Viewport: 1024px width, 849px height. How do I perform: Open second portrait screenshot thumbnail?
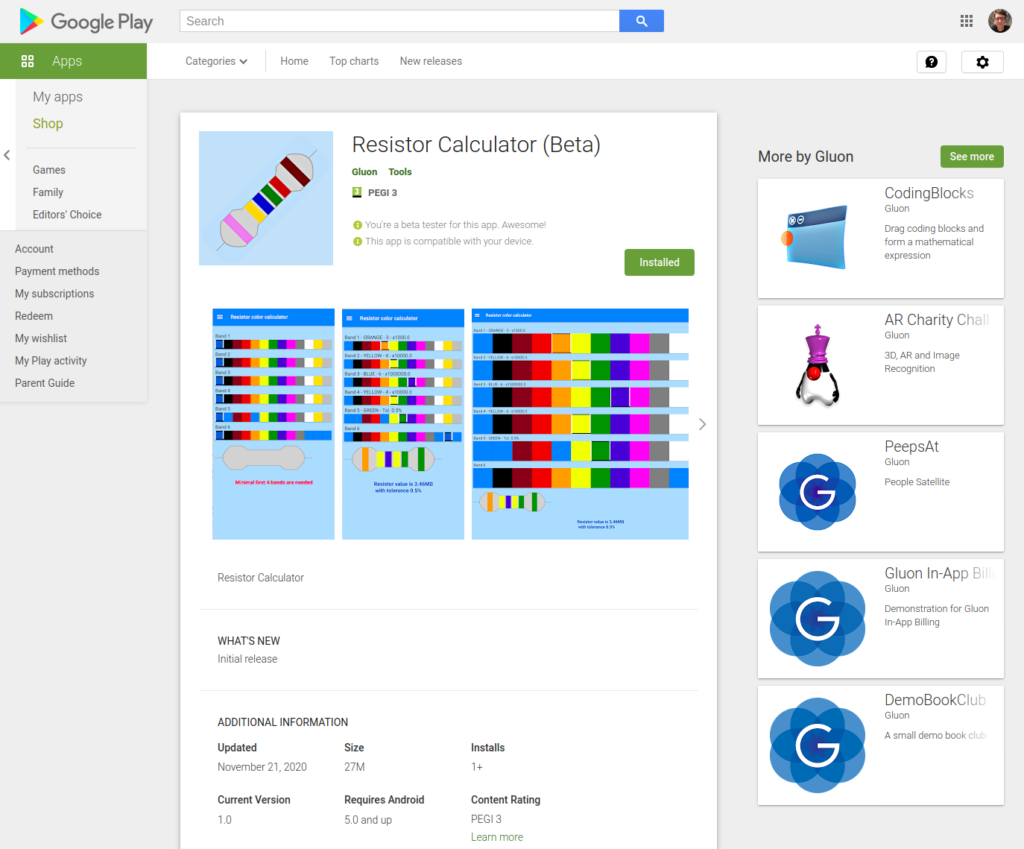403,424
